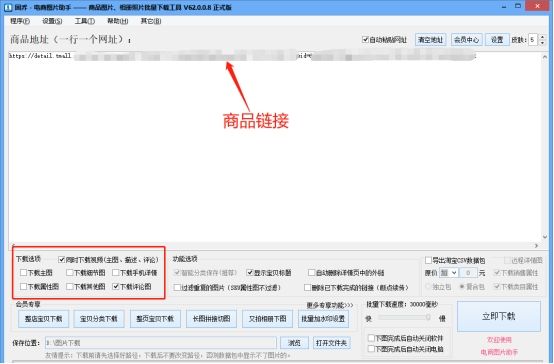The height and width of the screenshot is (364, 554).
Task: Enable 下图完成后自动关闭软件 checkbox
Action: (371, 338)
